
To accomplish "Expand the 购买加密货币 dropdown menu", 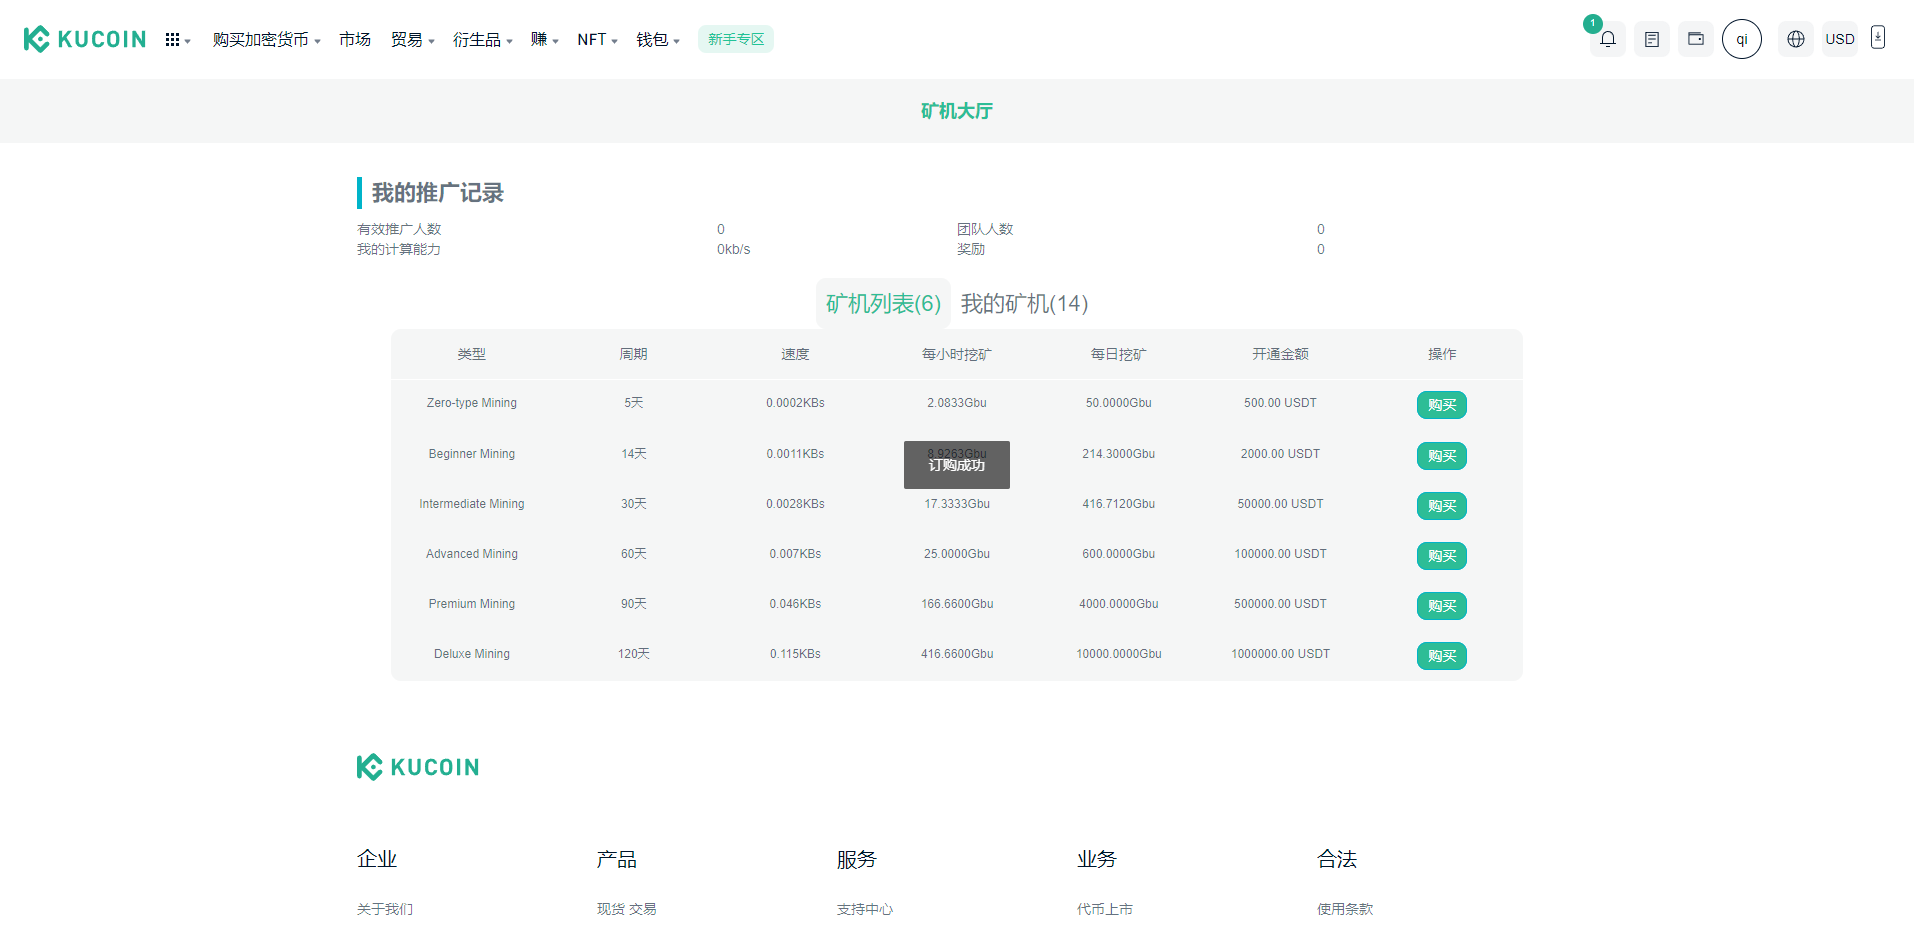I will tap(266, 40).
